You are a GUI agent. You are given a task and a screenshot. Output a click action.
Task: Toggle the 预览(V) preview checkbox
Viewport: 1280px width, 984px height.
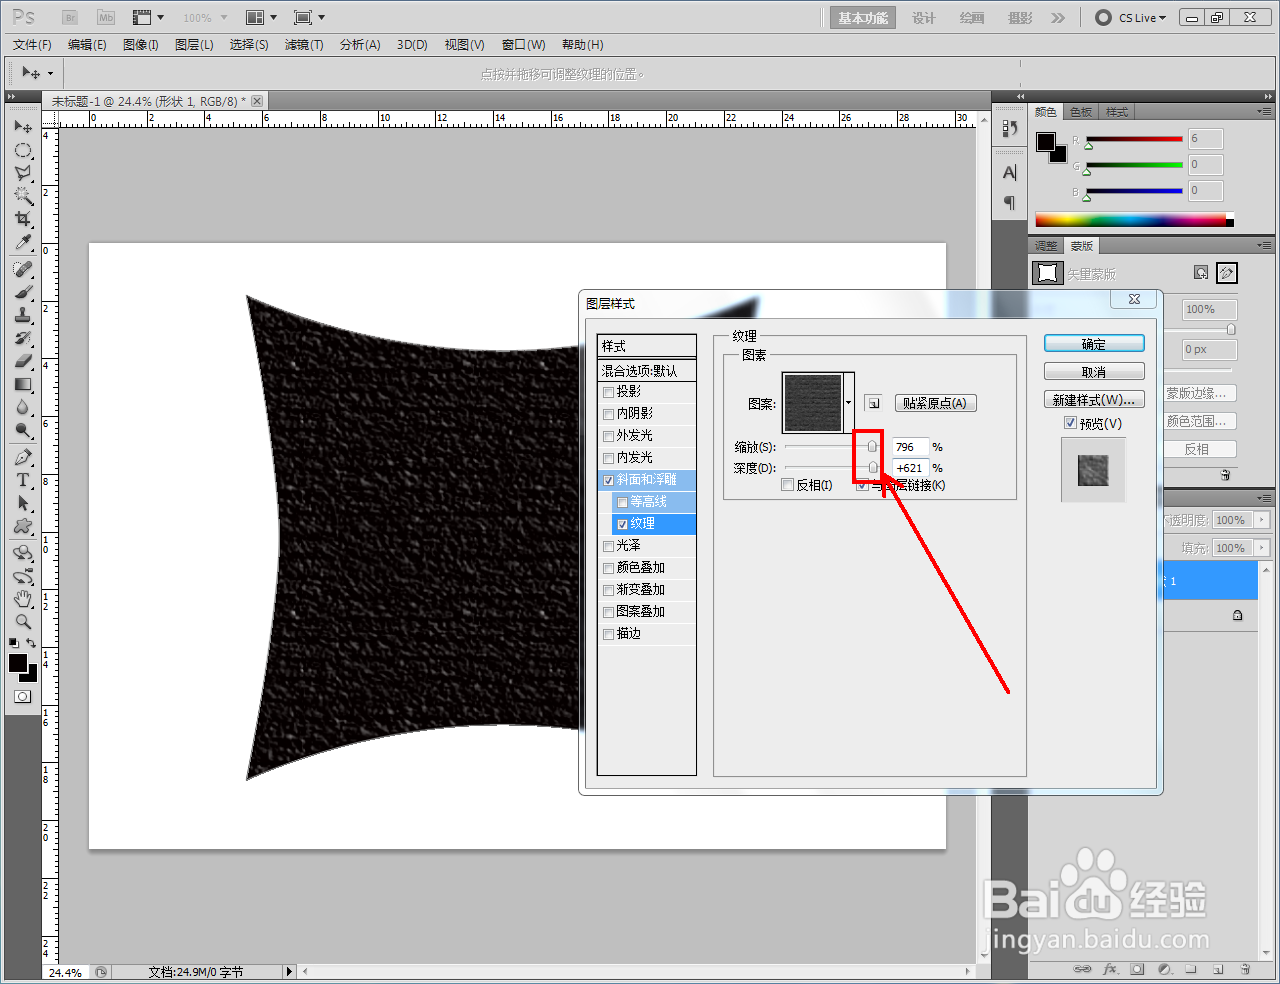pos(1071,423)
